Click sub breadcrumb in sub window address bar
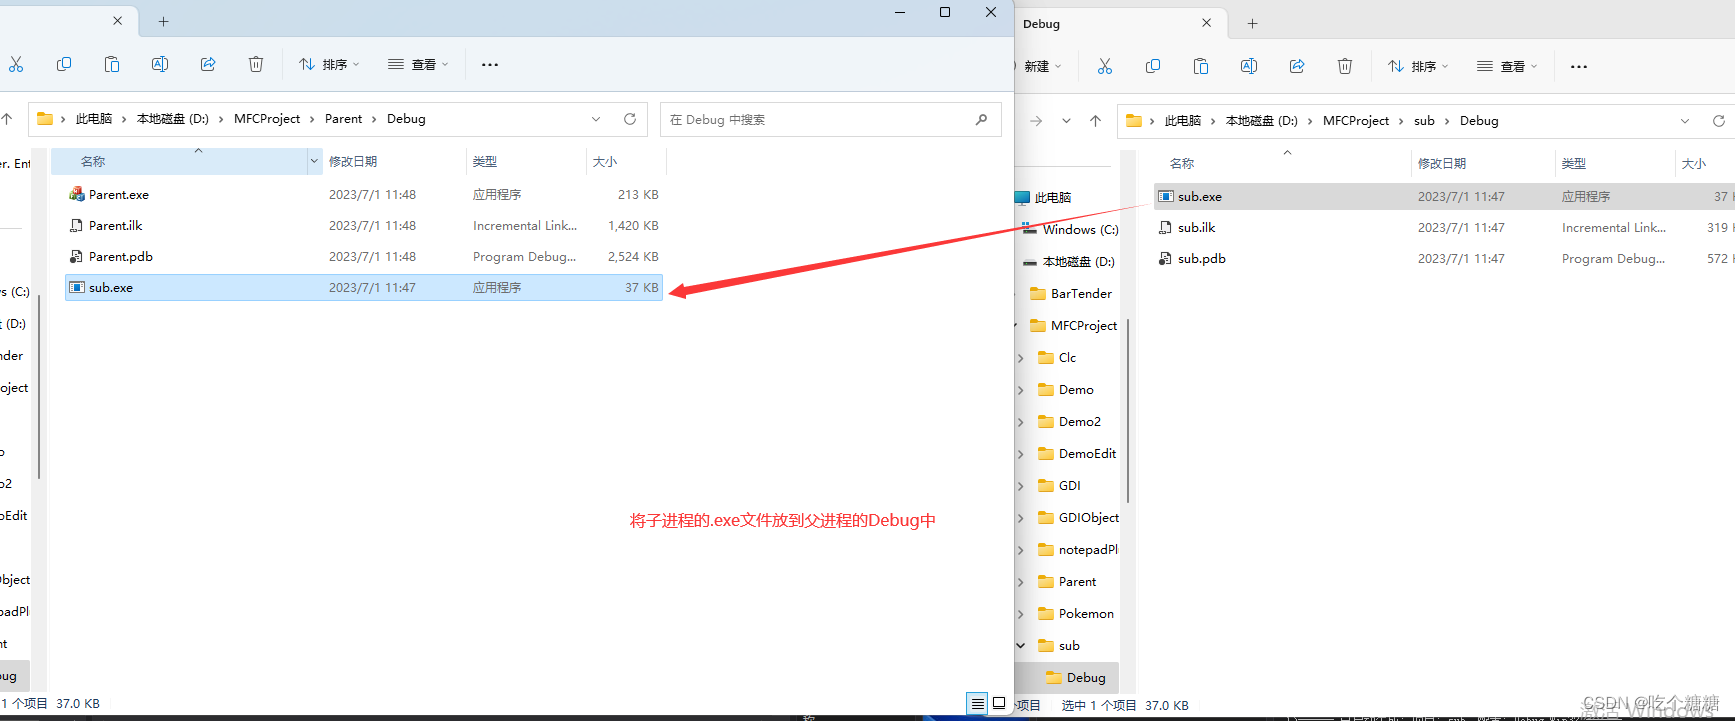Image resolution: width=1735 pixels, height=721 pixels. 1424,121
